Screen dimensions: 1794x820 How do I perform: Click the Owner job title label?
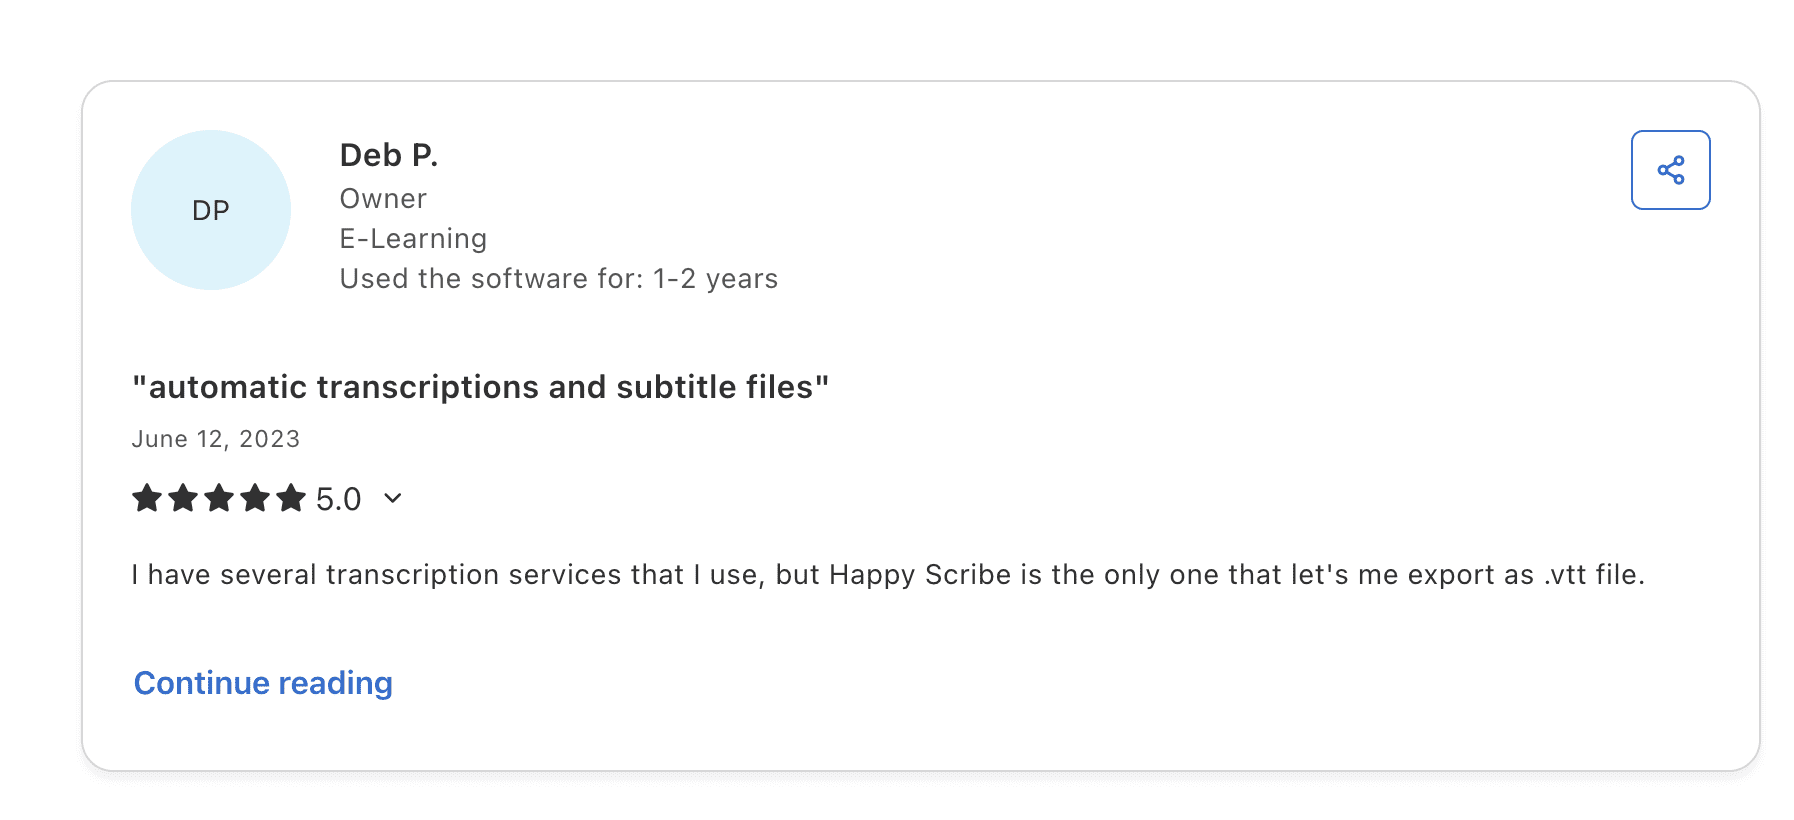pos(382,198)
